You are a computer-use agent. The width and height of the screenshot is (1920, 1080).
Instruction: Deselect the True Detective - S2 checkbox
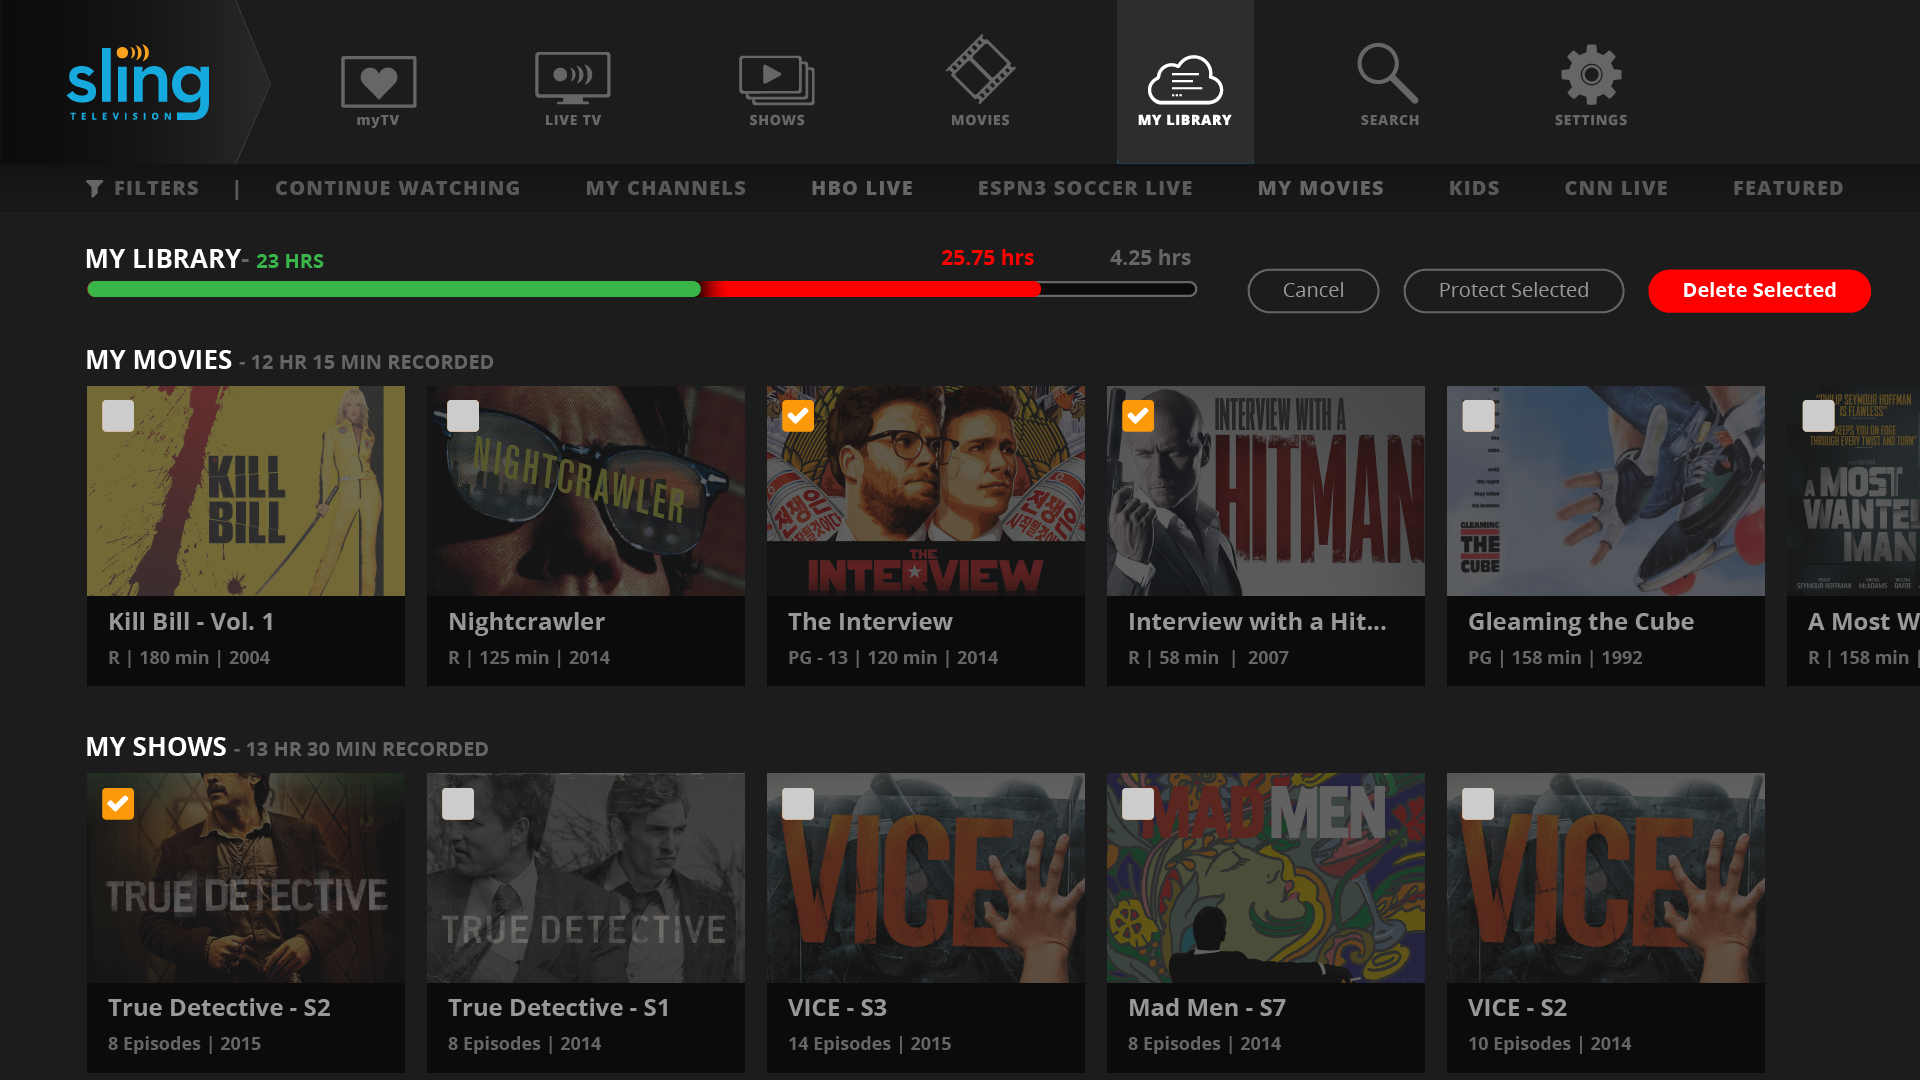[x=118, y=803]
